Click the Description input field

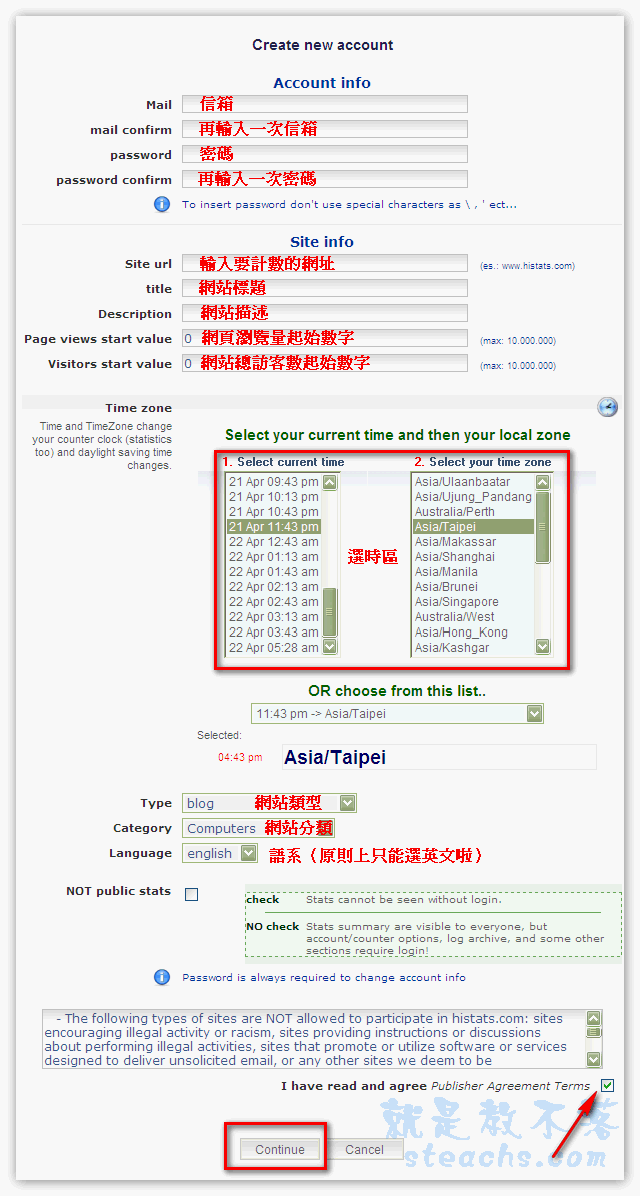(324, 313)
